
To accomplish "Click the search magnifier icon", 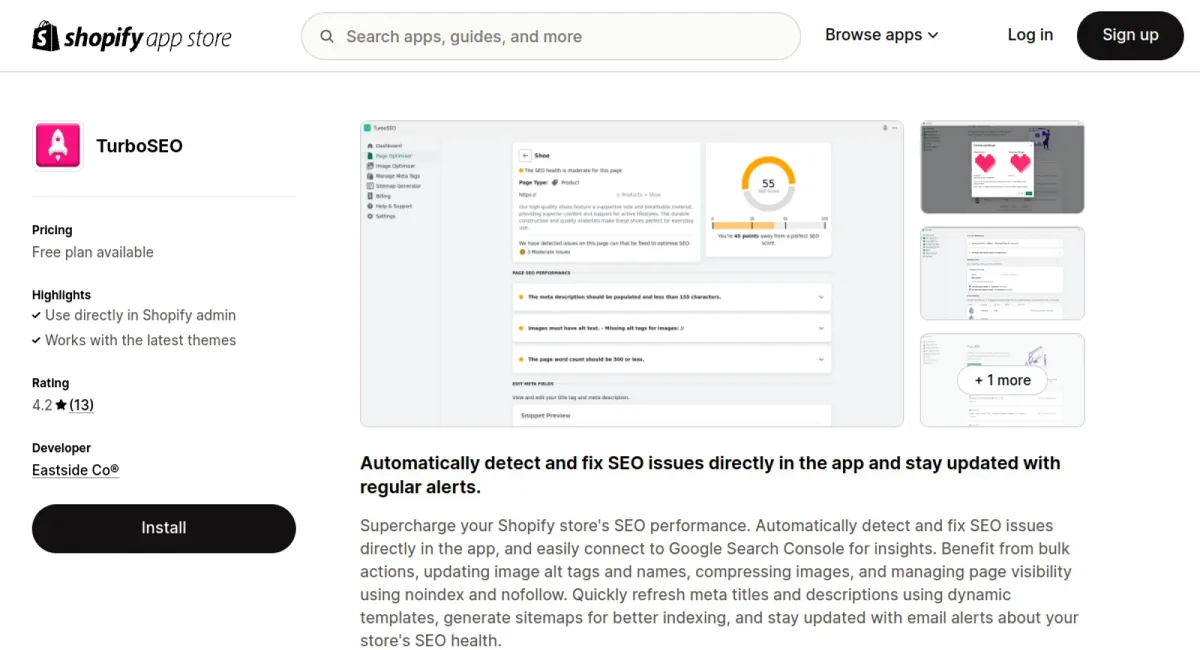I will click(x=327, y=37).
